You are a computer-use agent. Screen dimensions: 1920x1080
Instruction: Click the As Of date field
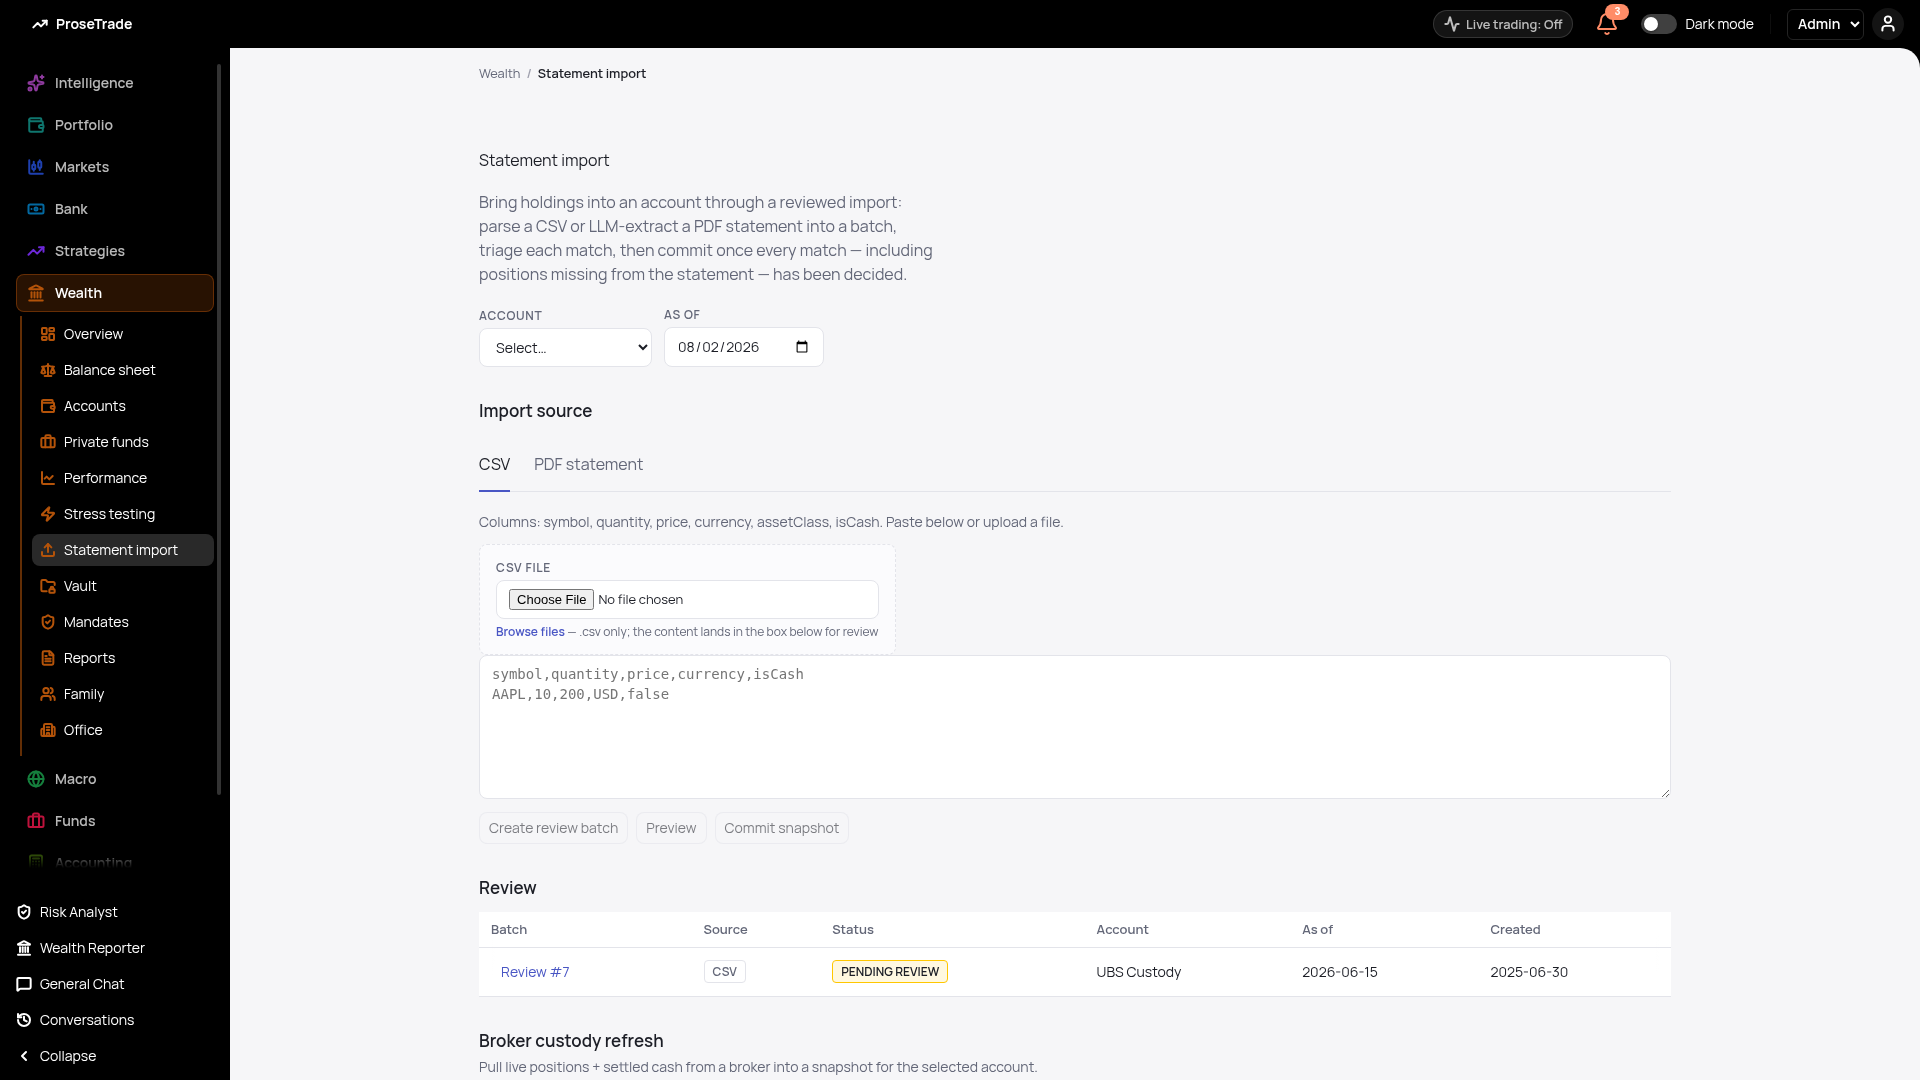point(743,347)
